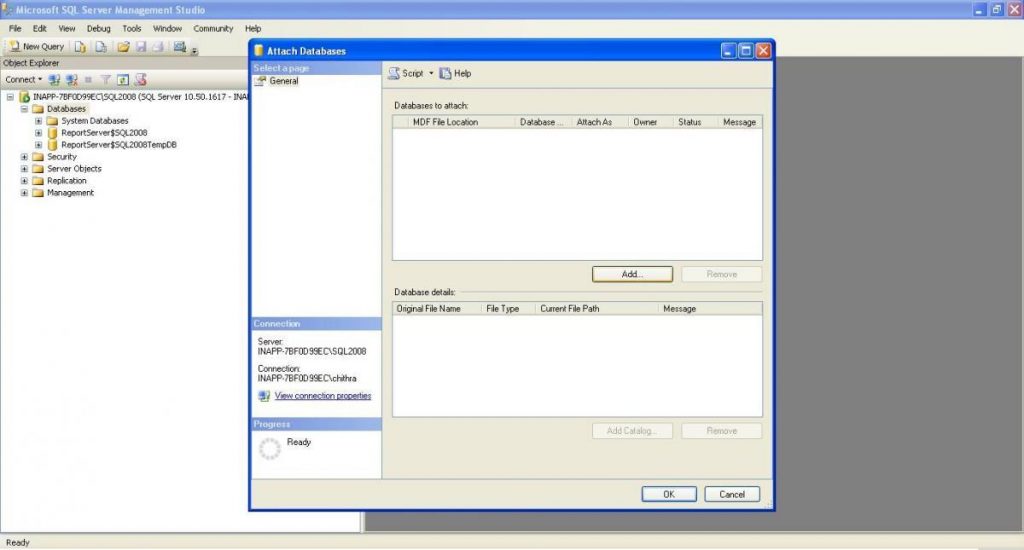The width and height of the screenshot is (1024, 550).
Task: Click the Add... button
Action: click(x=632, y=274)
